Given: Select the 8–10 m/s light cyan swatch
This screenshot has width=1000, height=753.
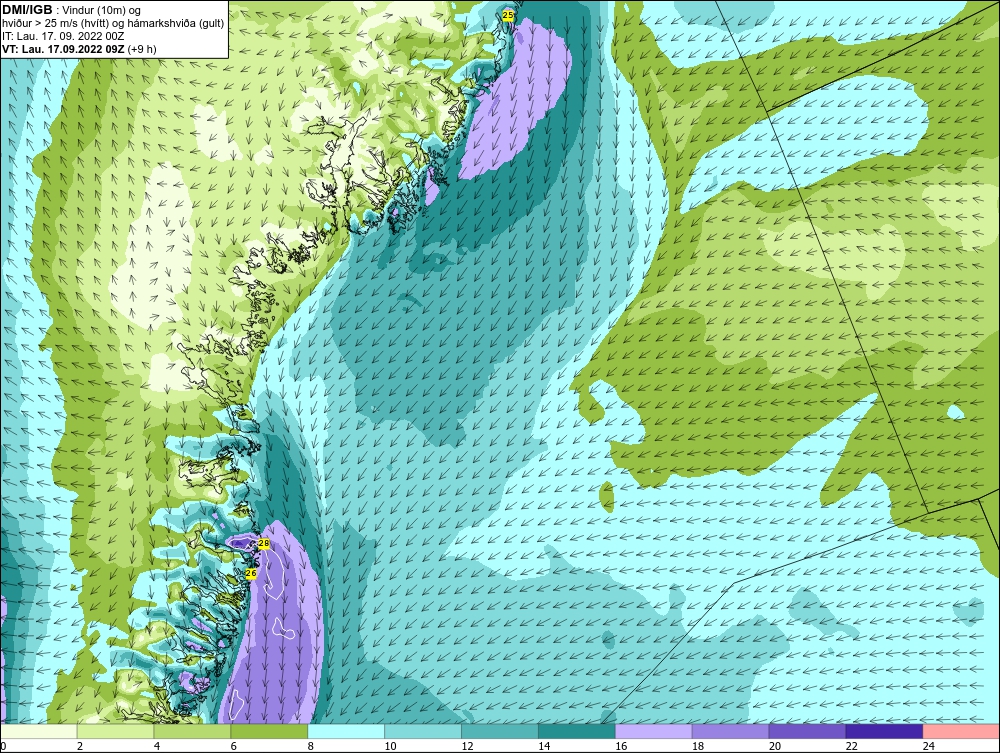Looking at the screenshot, I should (346, 731).
